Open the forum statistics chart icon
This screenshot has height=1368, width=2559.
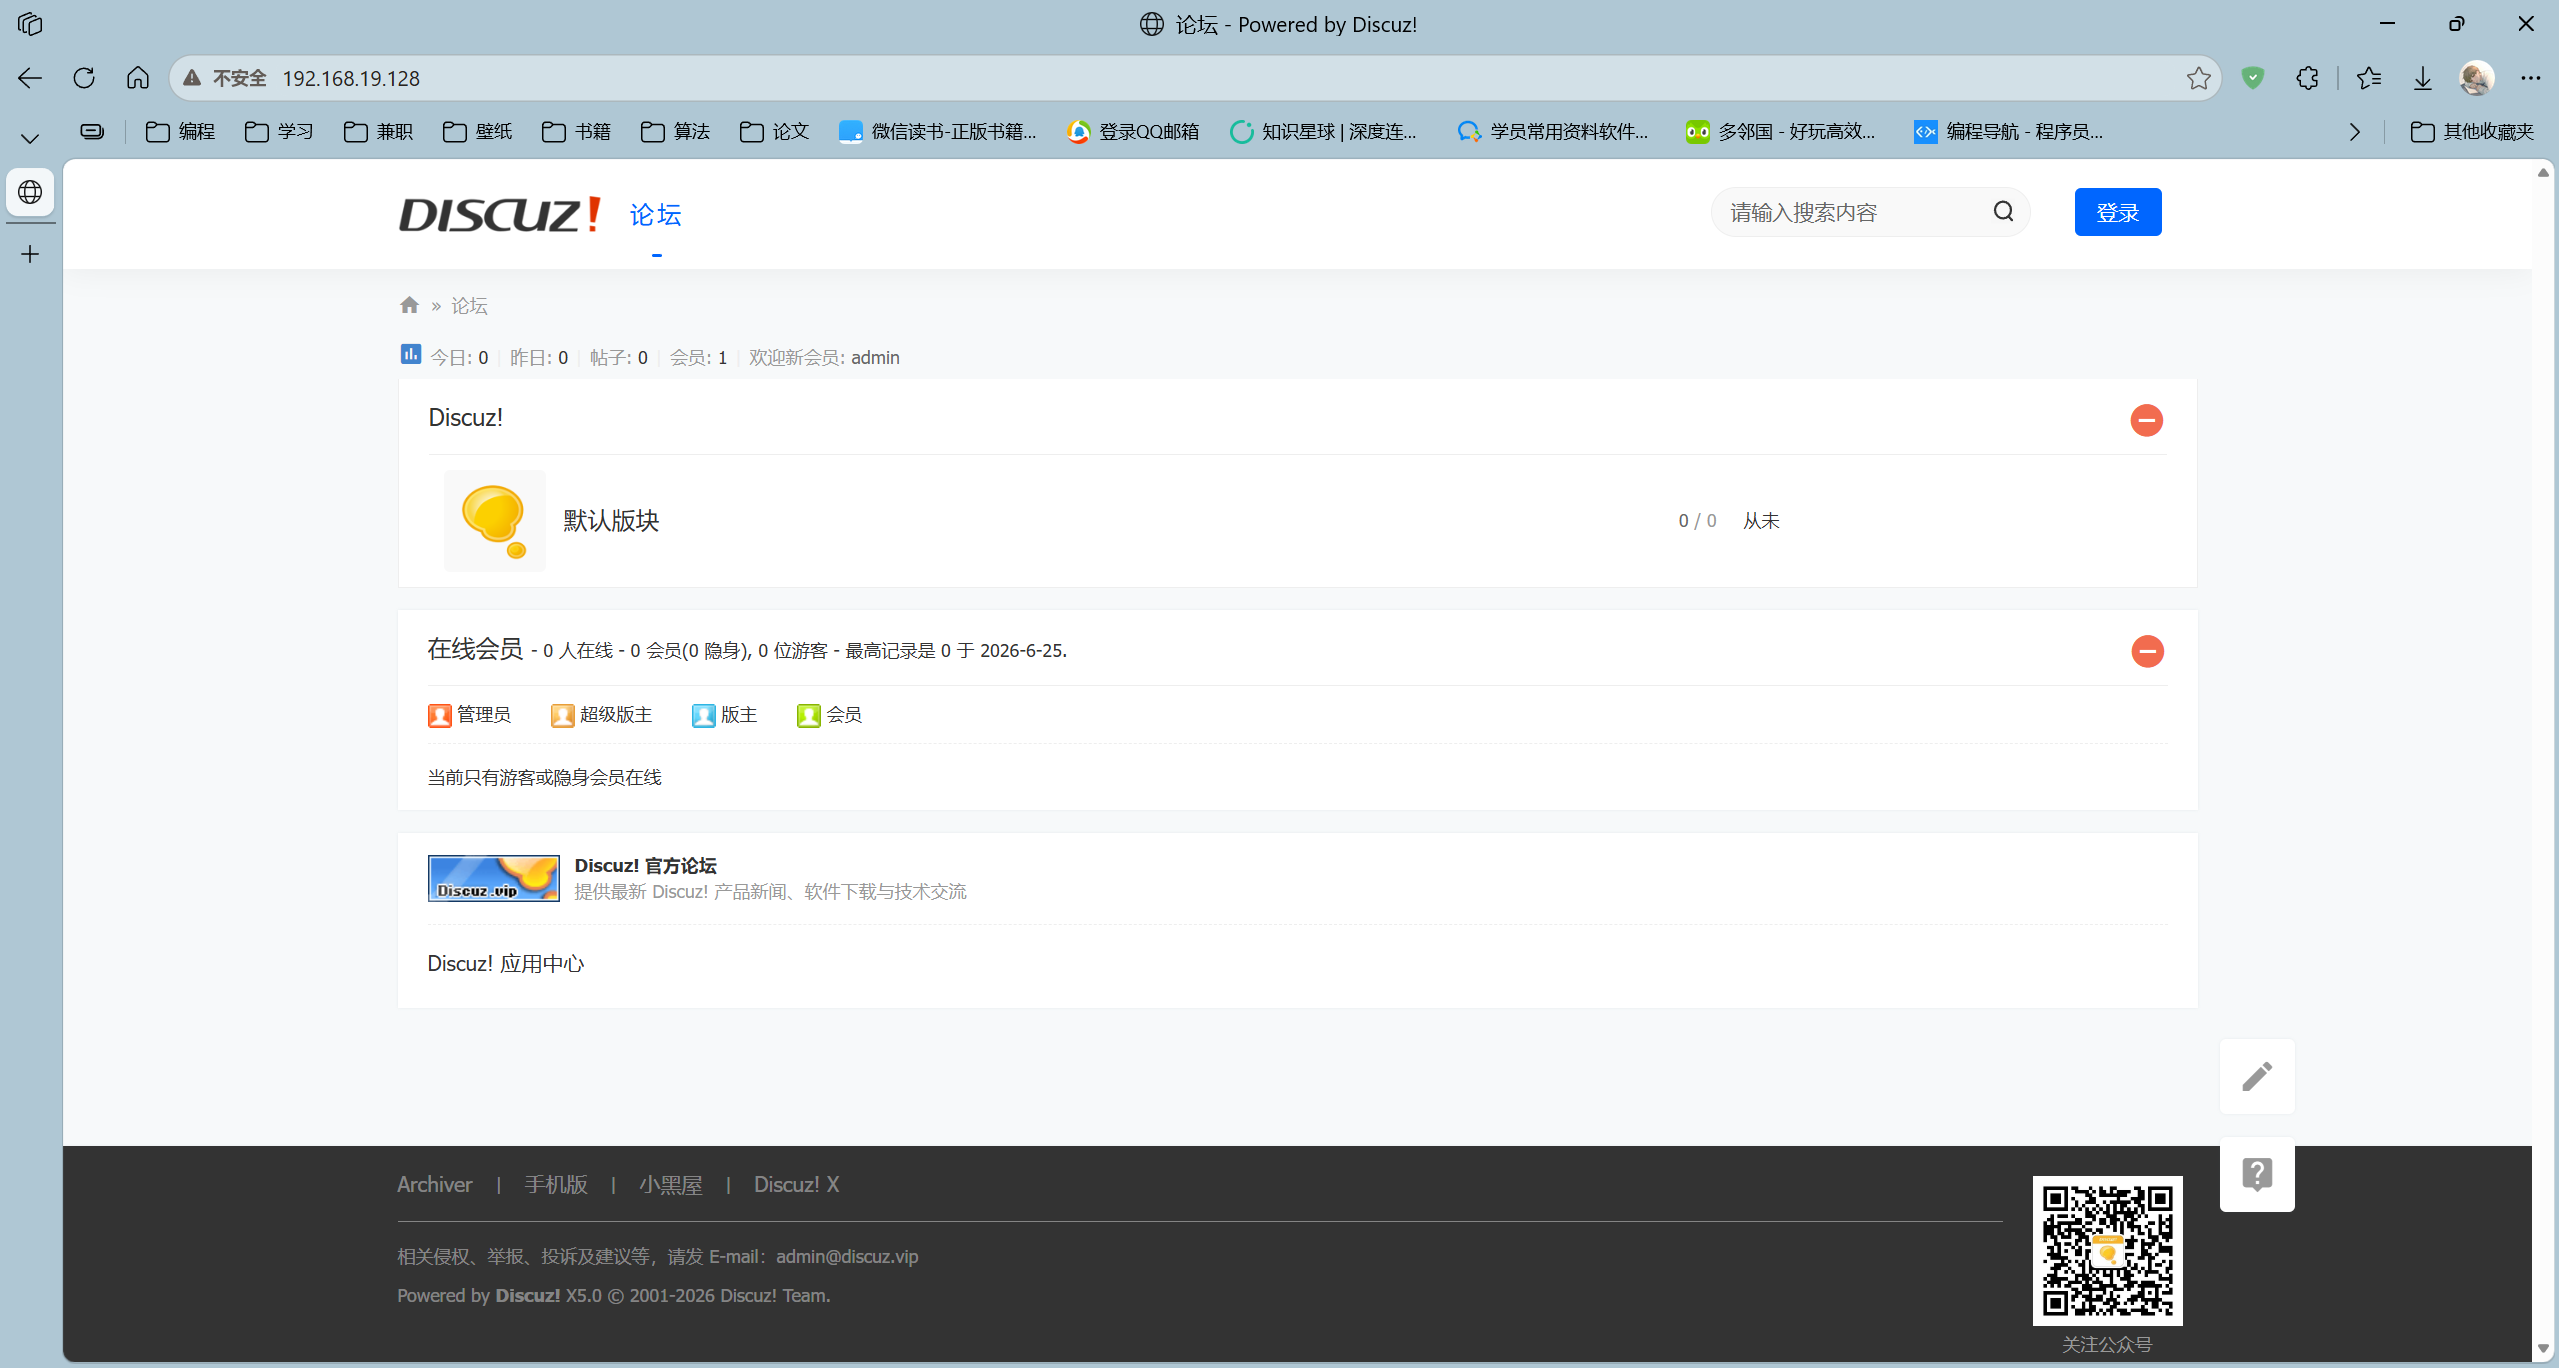(411, 354)
